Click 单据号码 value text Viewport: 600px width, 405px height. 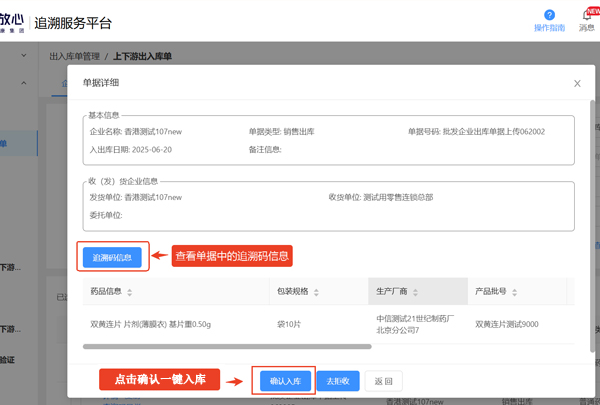click(494, 132)
